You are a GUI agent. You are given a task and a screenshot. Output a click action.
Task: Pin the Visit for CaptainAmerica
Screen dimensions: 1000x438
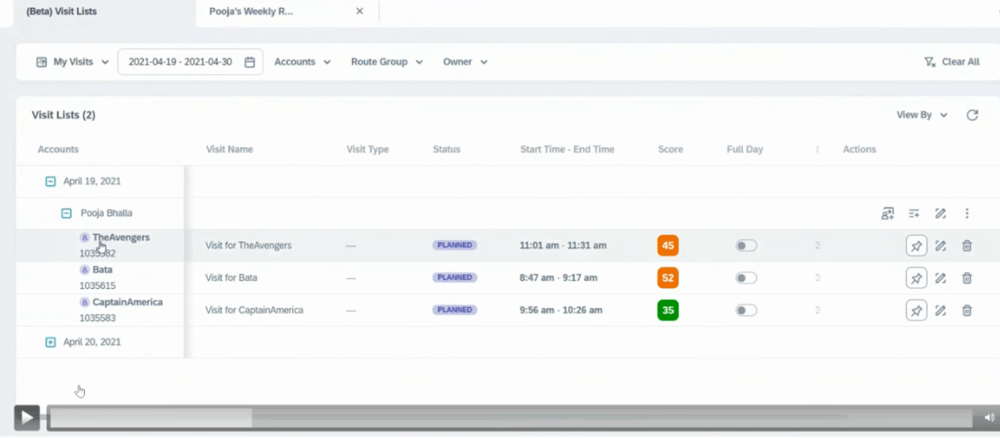916,310
